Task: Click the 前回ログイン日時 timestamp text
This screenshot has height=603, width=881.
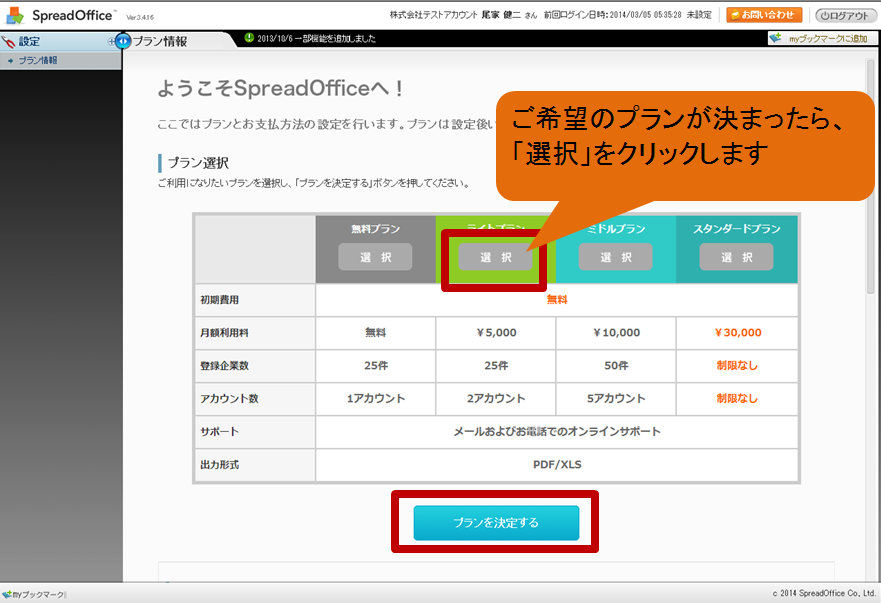Action: tap(613, 15)
